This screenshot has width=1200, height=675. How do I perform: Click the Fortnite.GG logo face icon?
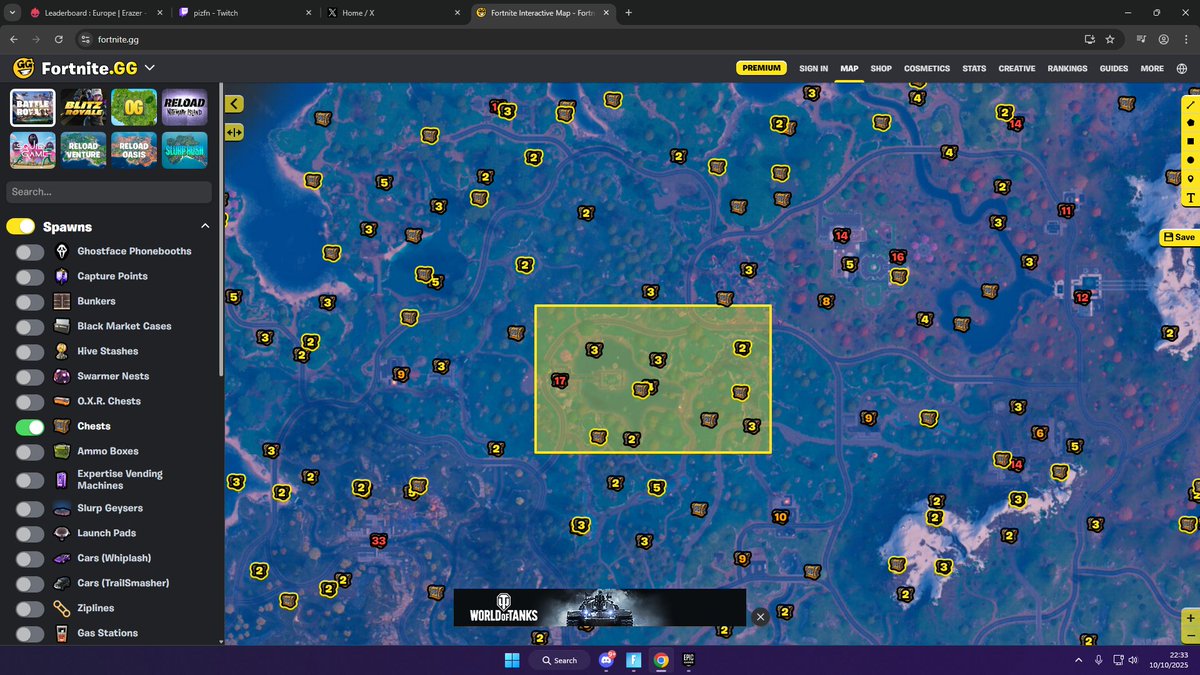click(23, 68)
